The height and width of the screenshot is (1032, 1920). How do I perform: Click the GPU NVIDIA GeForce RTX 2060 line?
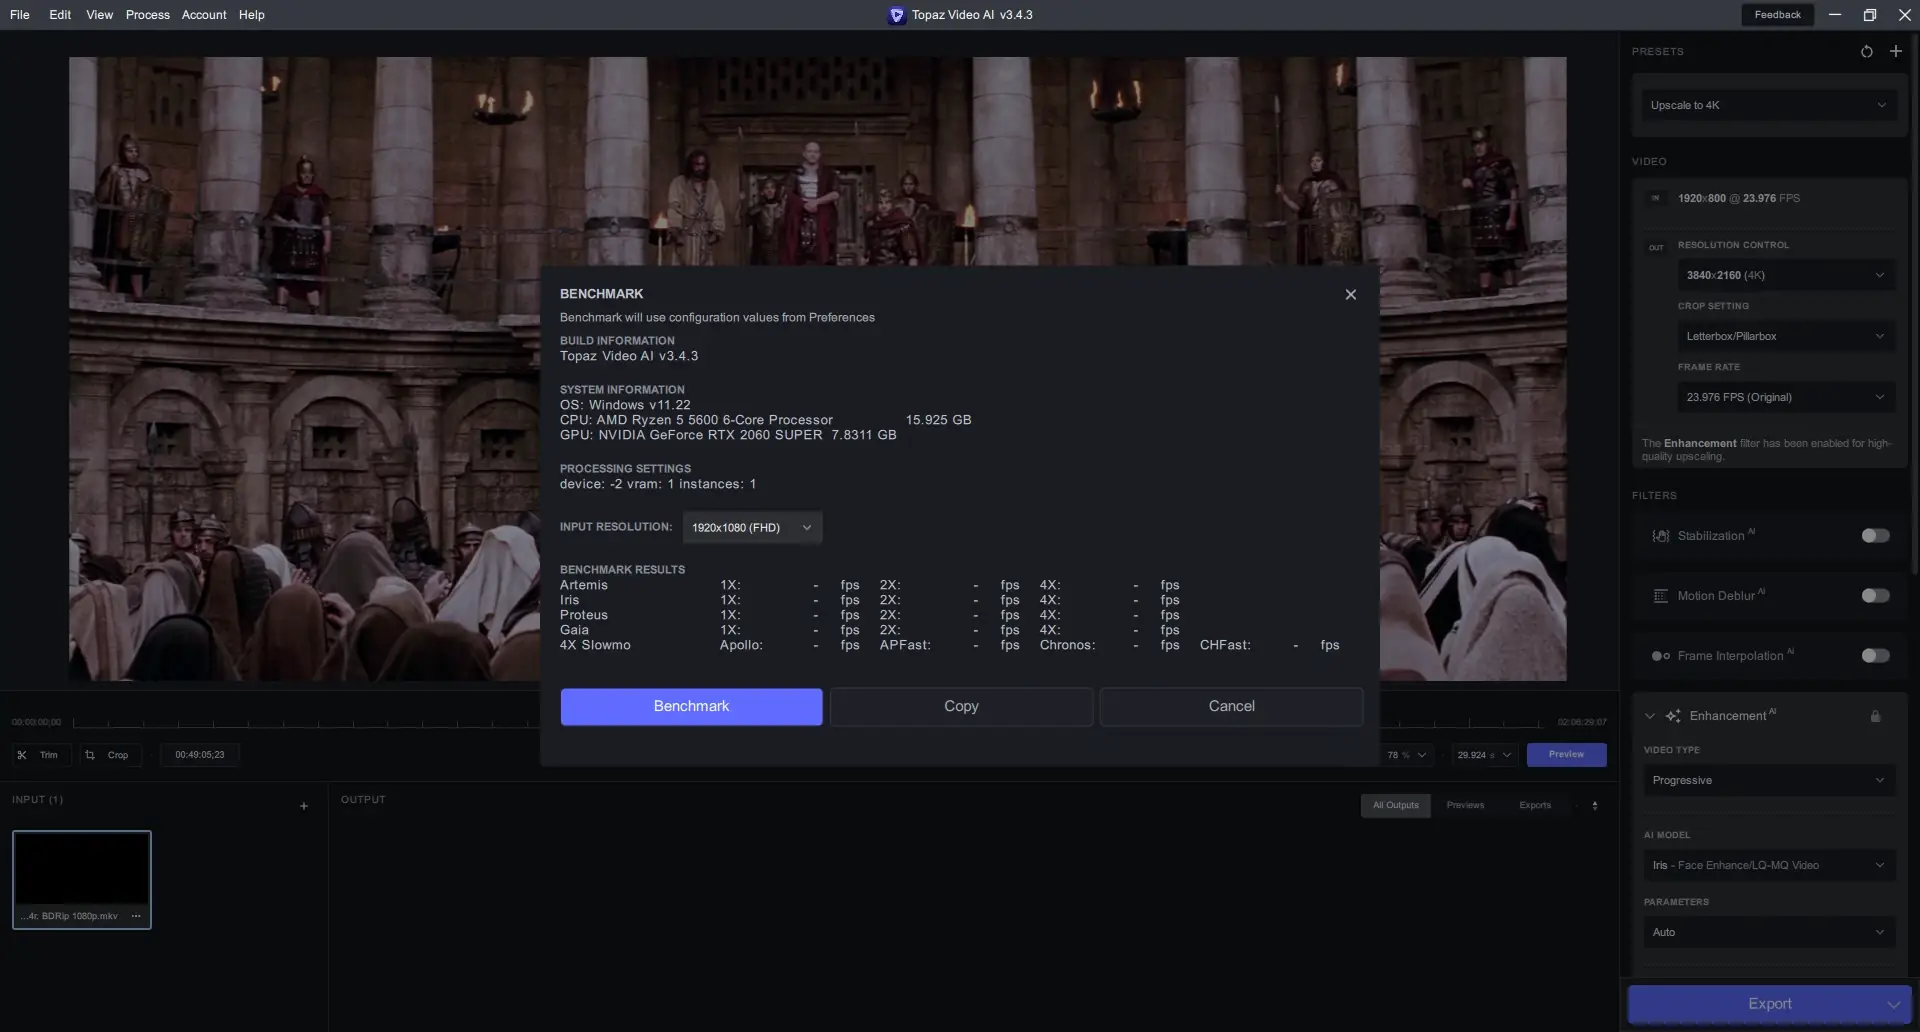tap(728, 435)
